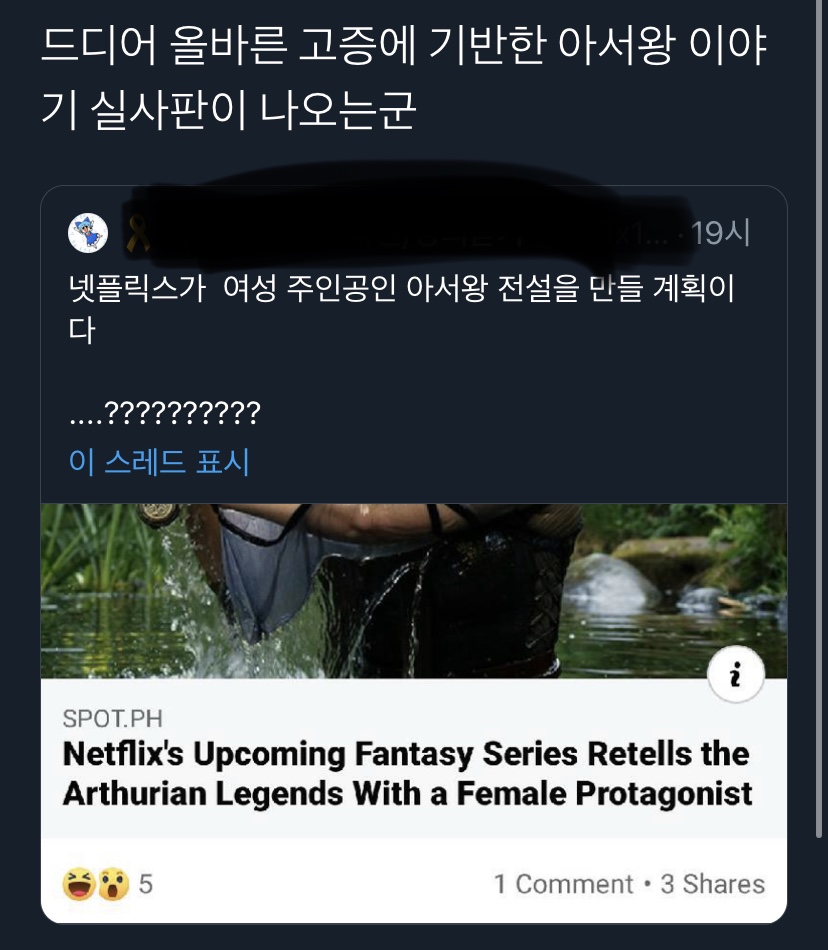Click the yellow ribbon icon beside username
Screen dimensions: 828x950
137,234
